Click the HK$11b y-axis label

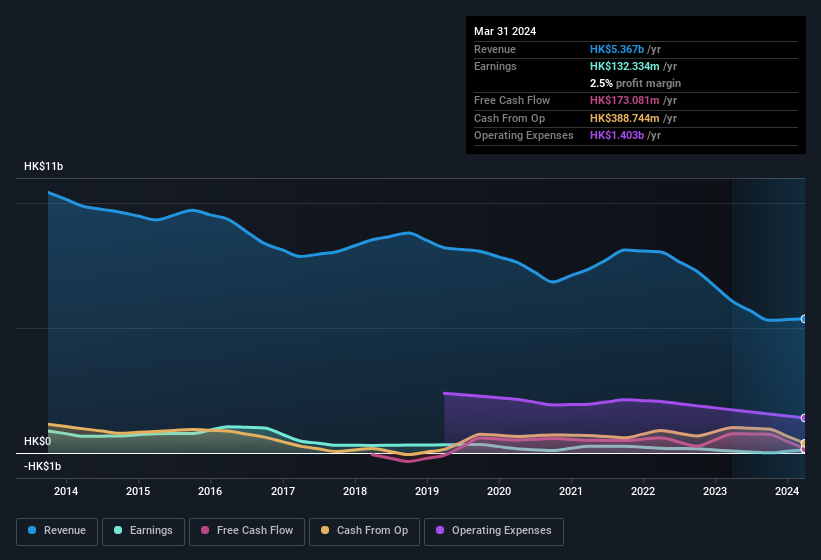pyautogui.click(x=43, y=166)
